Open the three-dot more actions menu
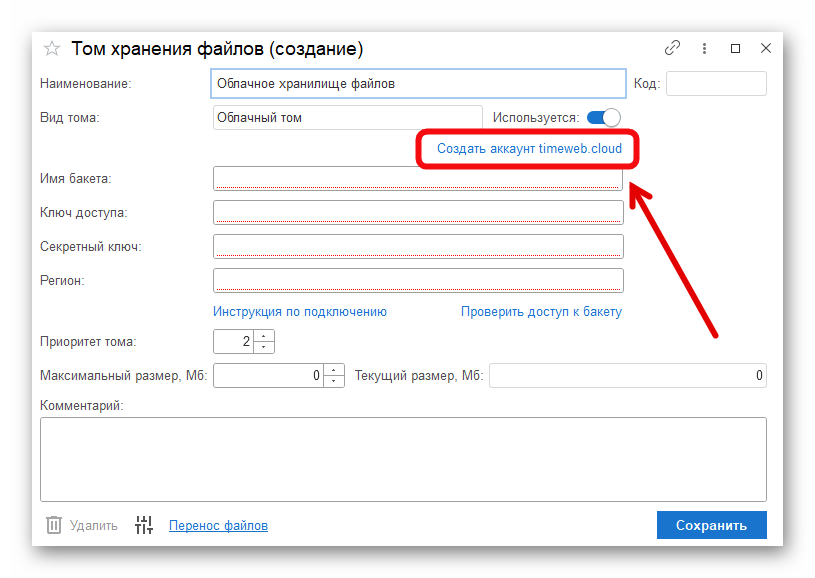 [x=704, y=48]
